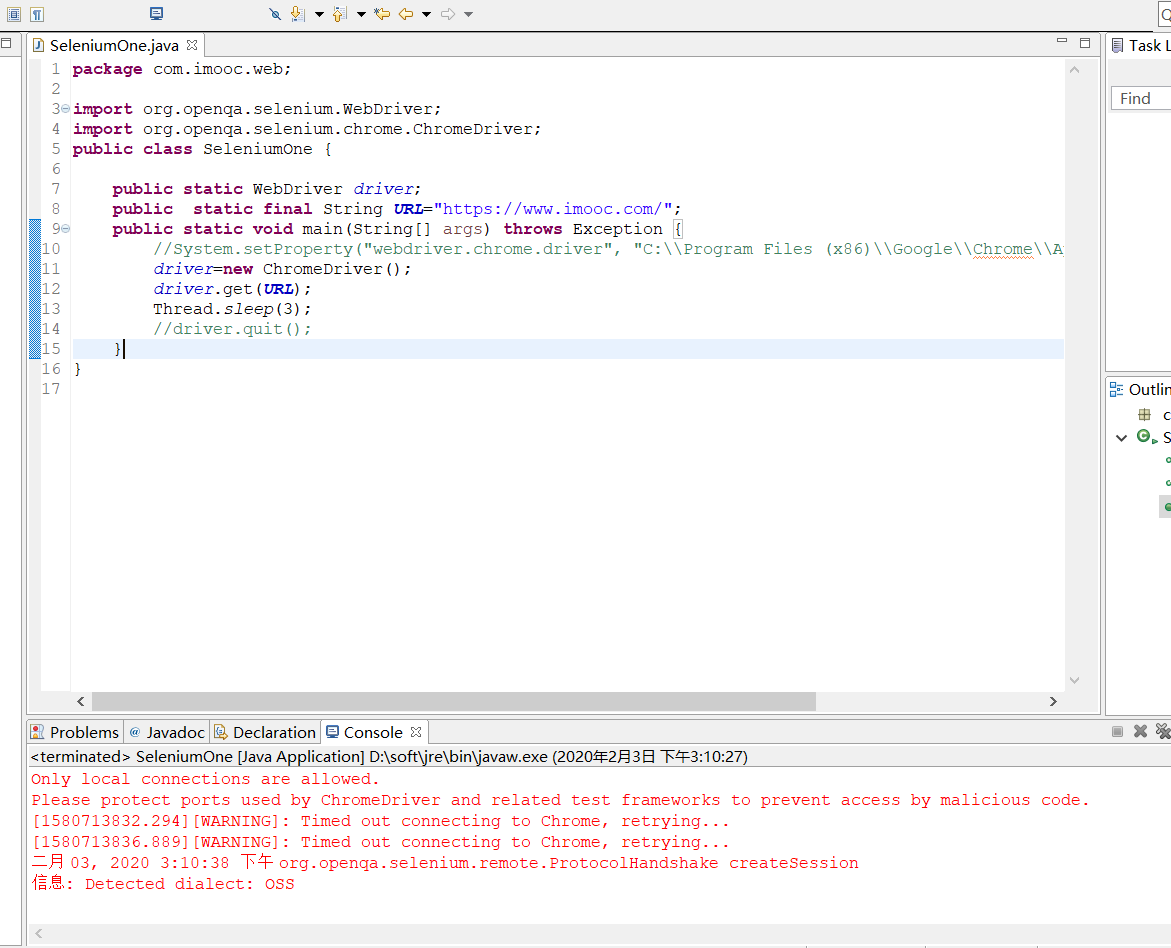Navigate back with the yellow arrow
The width and height of the screenshot is (1171, 948).
[406, 14]
